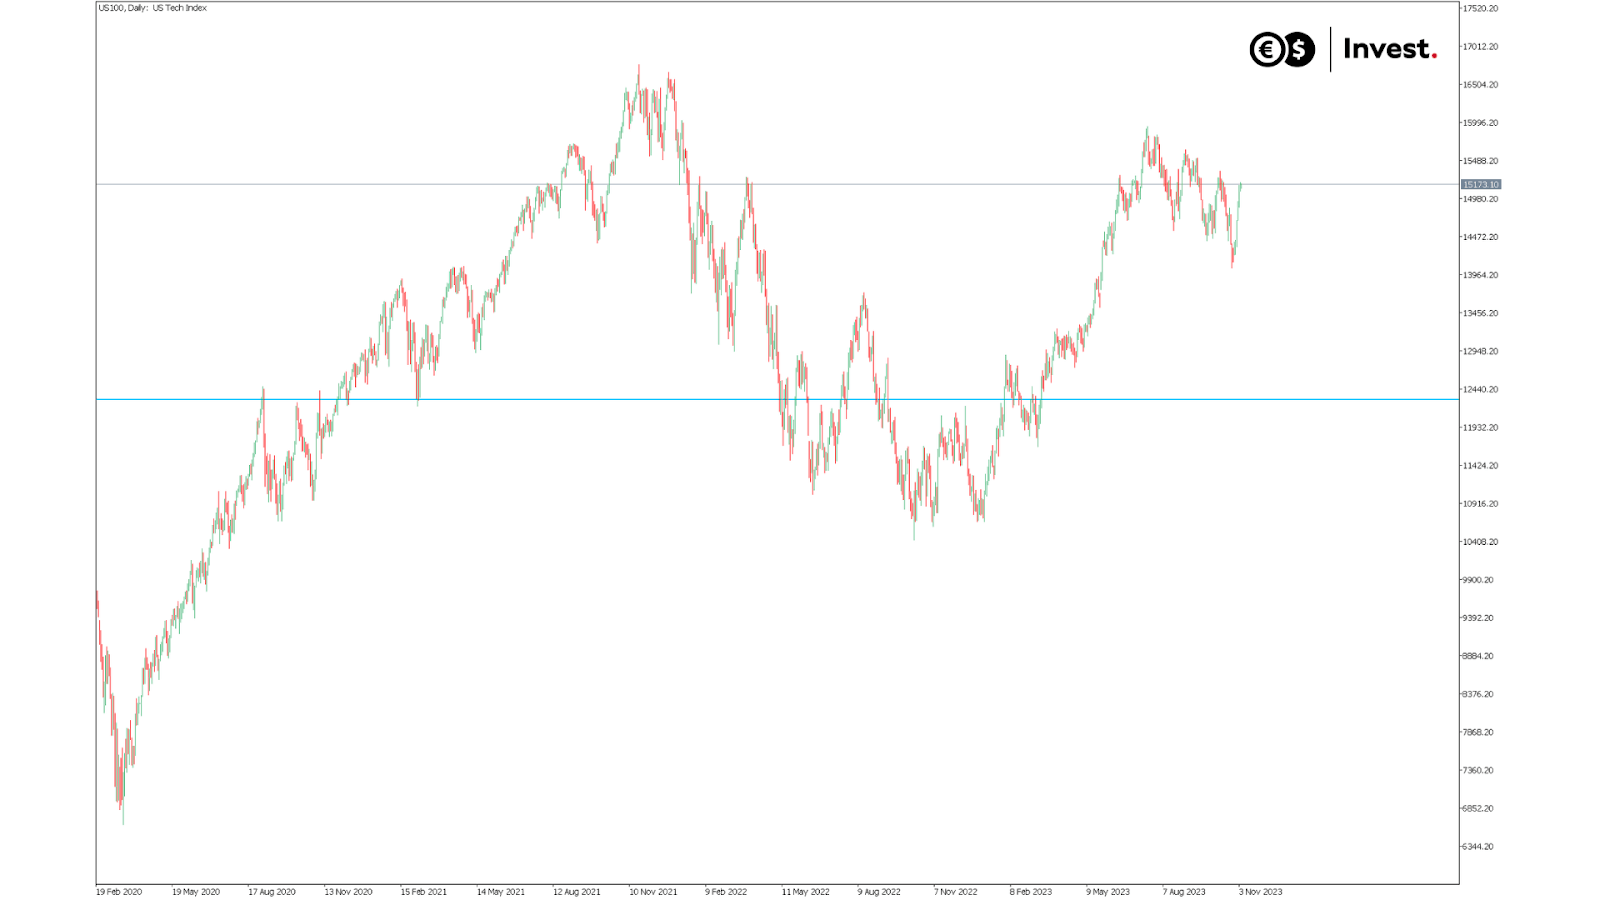Click the 9392.20 price axis label
The width and height of the screenshot is (1600, 900).
(x=1480, y=618)
